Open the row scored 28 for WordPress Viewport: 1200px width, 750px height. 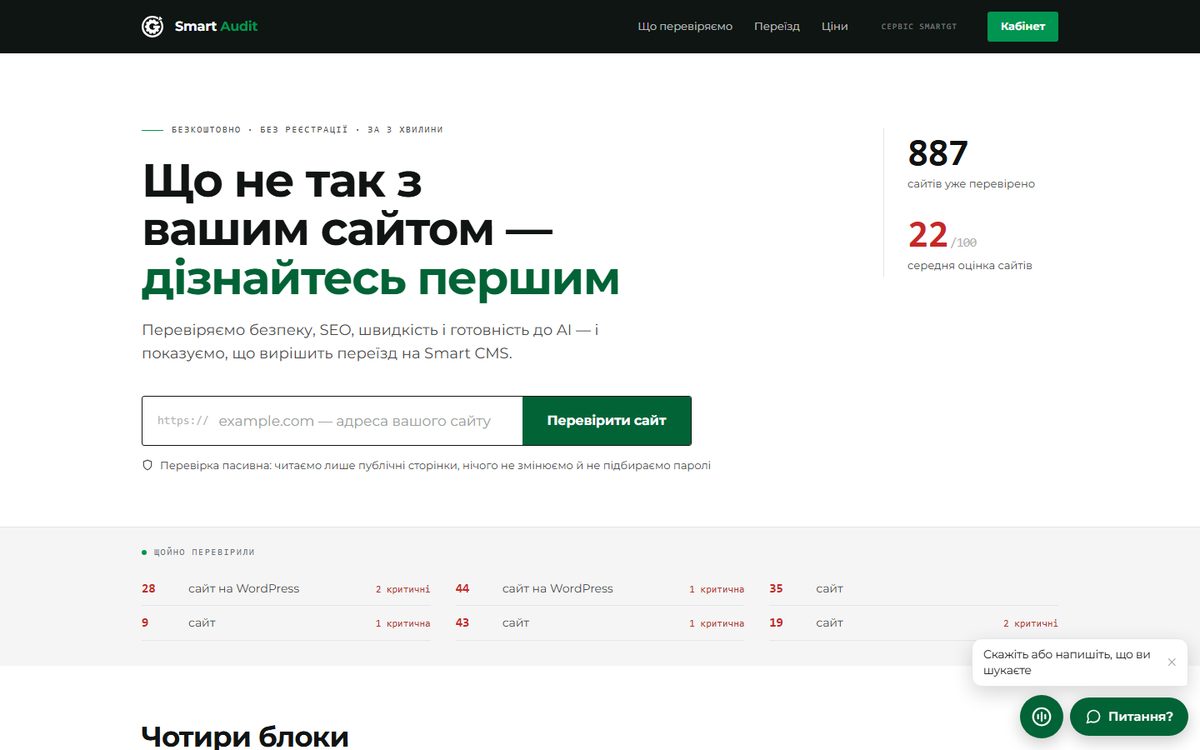tap(286, 589)
